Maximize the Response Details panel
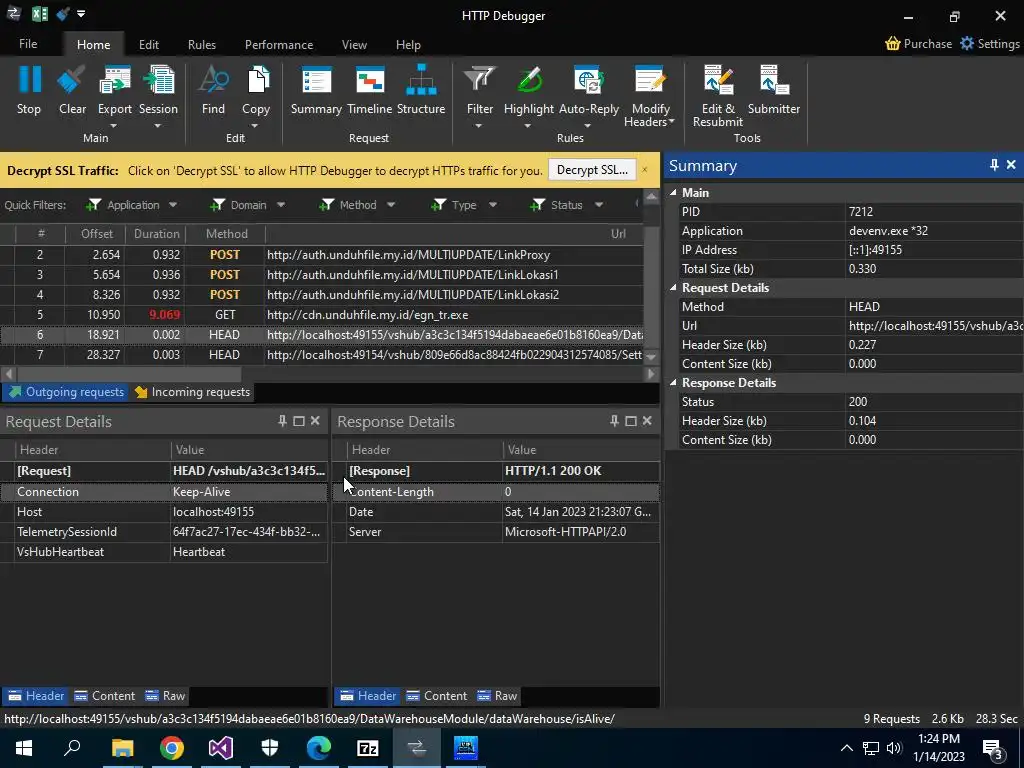Viewport: 1024px width, 768px height. tap(630, 421)
